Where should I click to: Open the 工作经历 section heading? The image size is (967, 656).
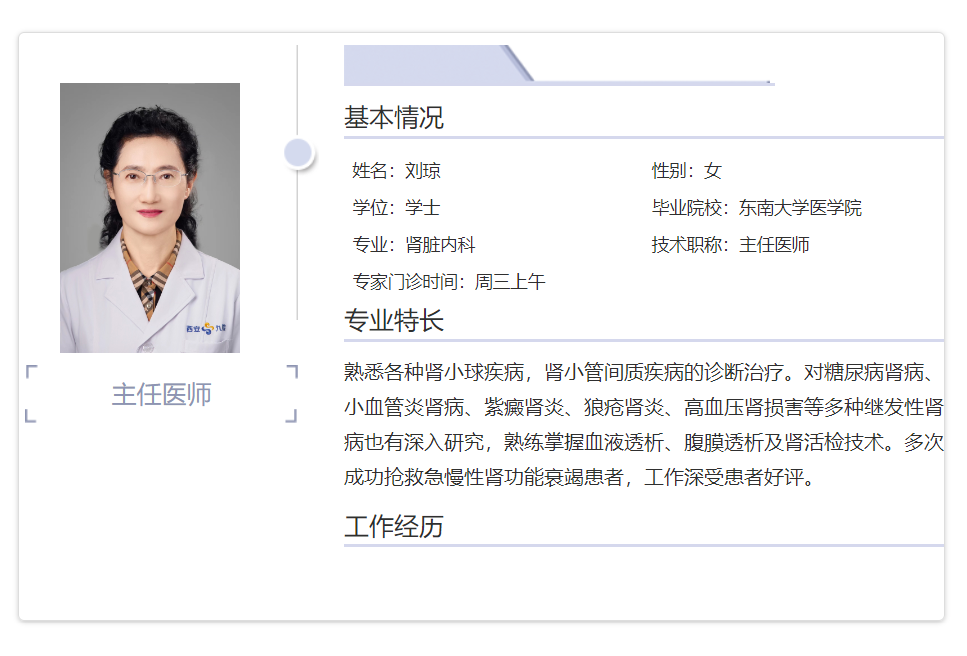394,527
